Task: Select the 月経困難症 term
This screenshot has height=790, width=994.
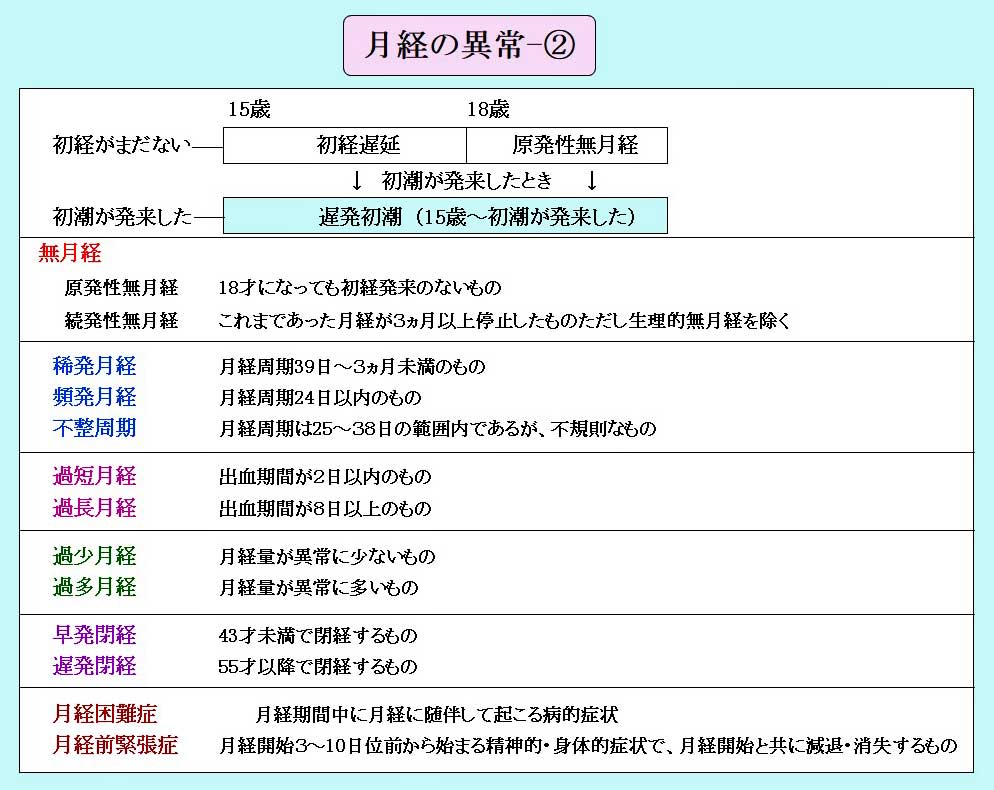Action: 105,714
